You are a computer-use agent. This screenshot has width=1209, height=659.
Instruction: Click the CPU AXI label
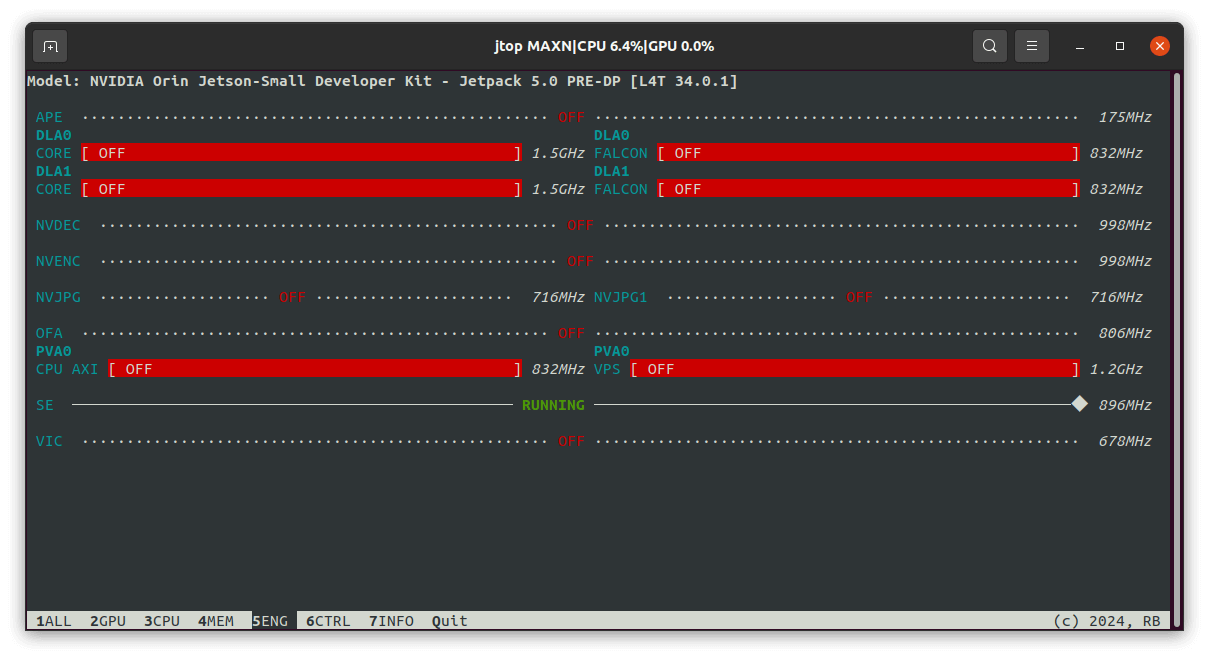click(67, 369)
